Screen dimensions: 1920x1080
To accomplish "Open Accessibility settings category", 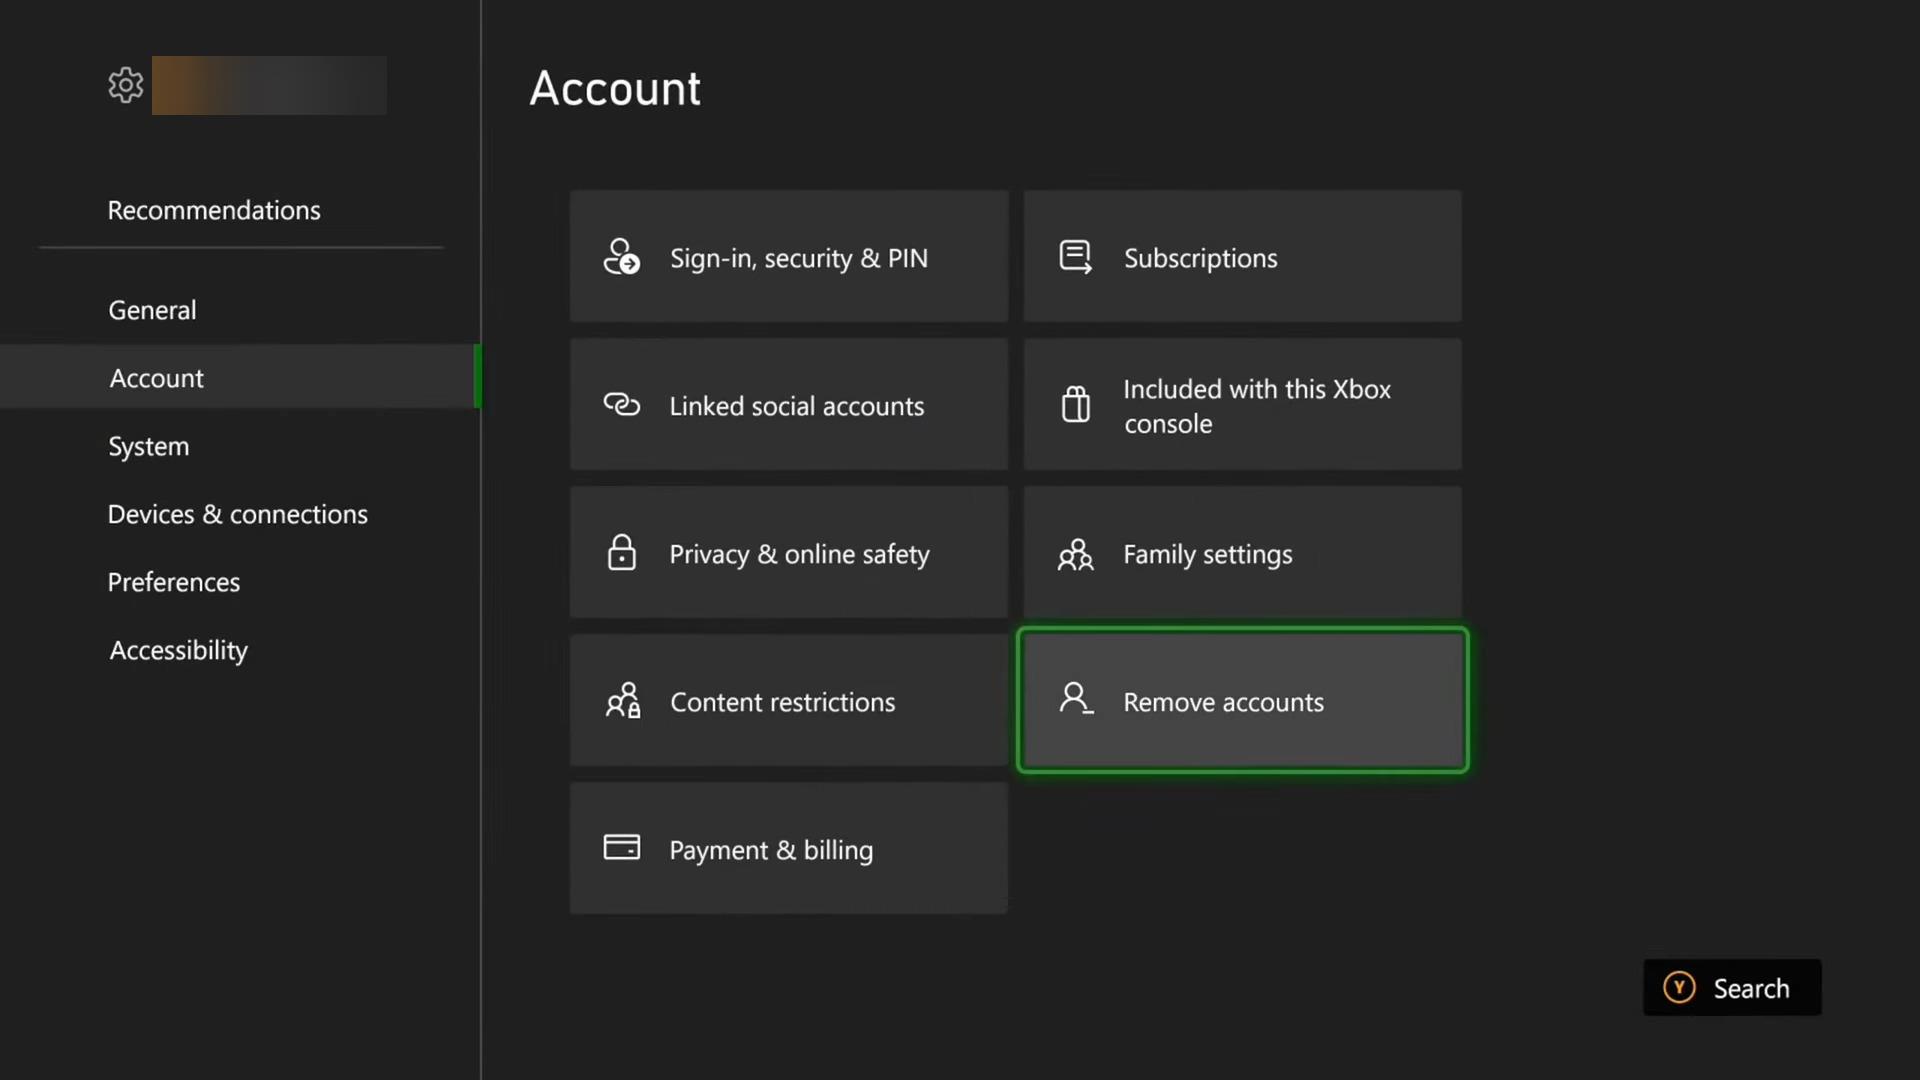I will tap(178, 650).
